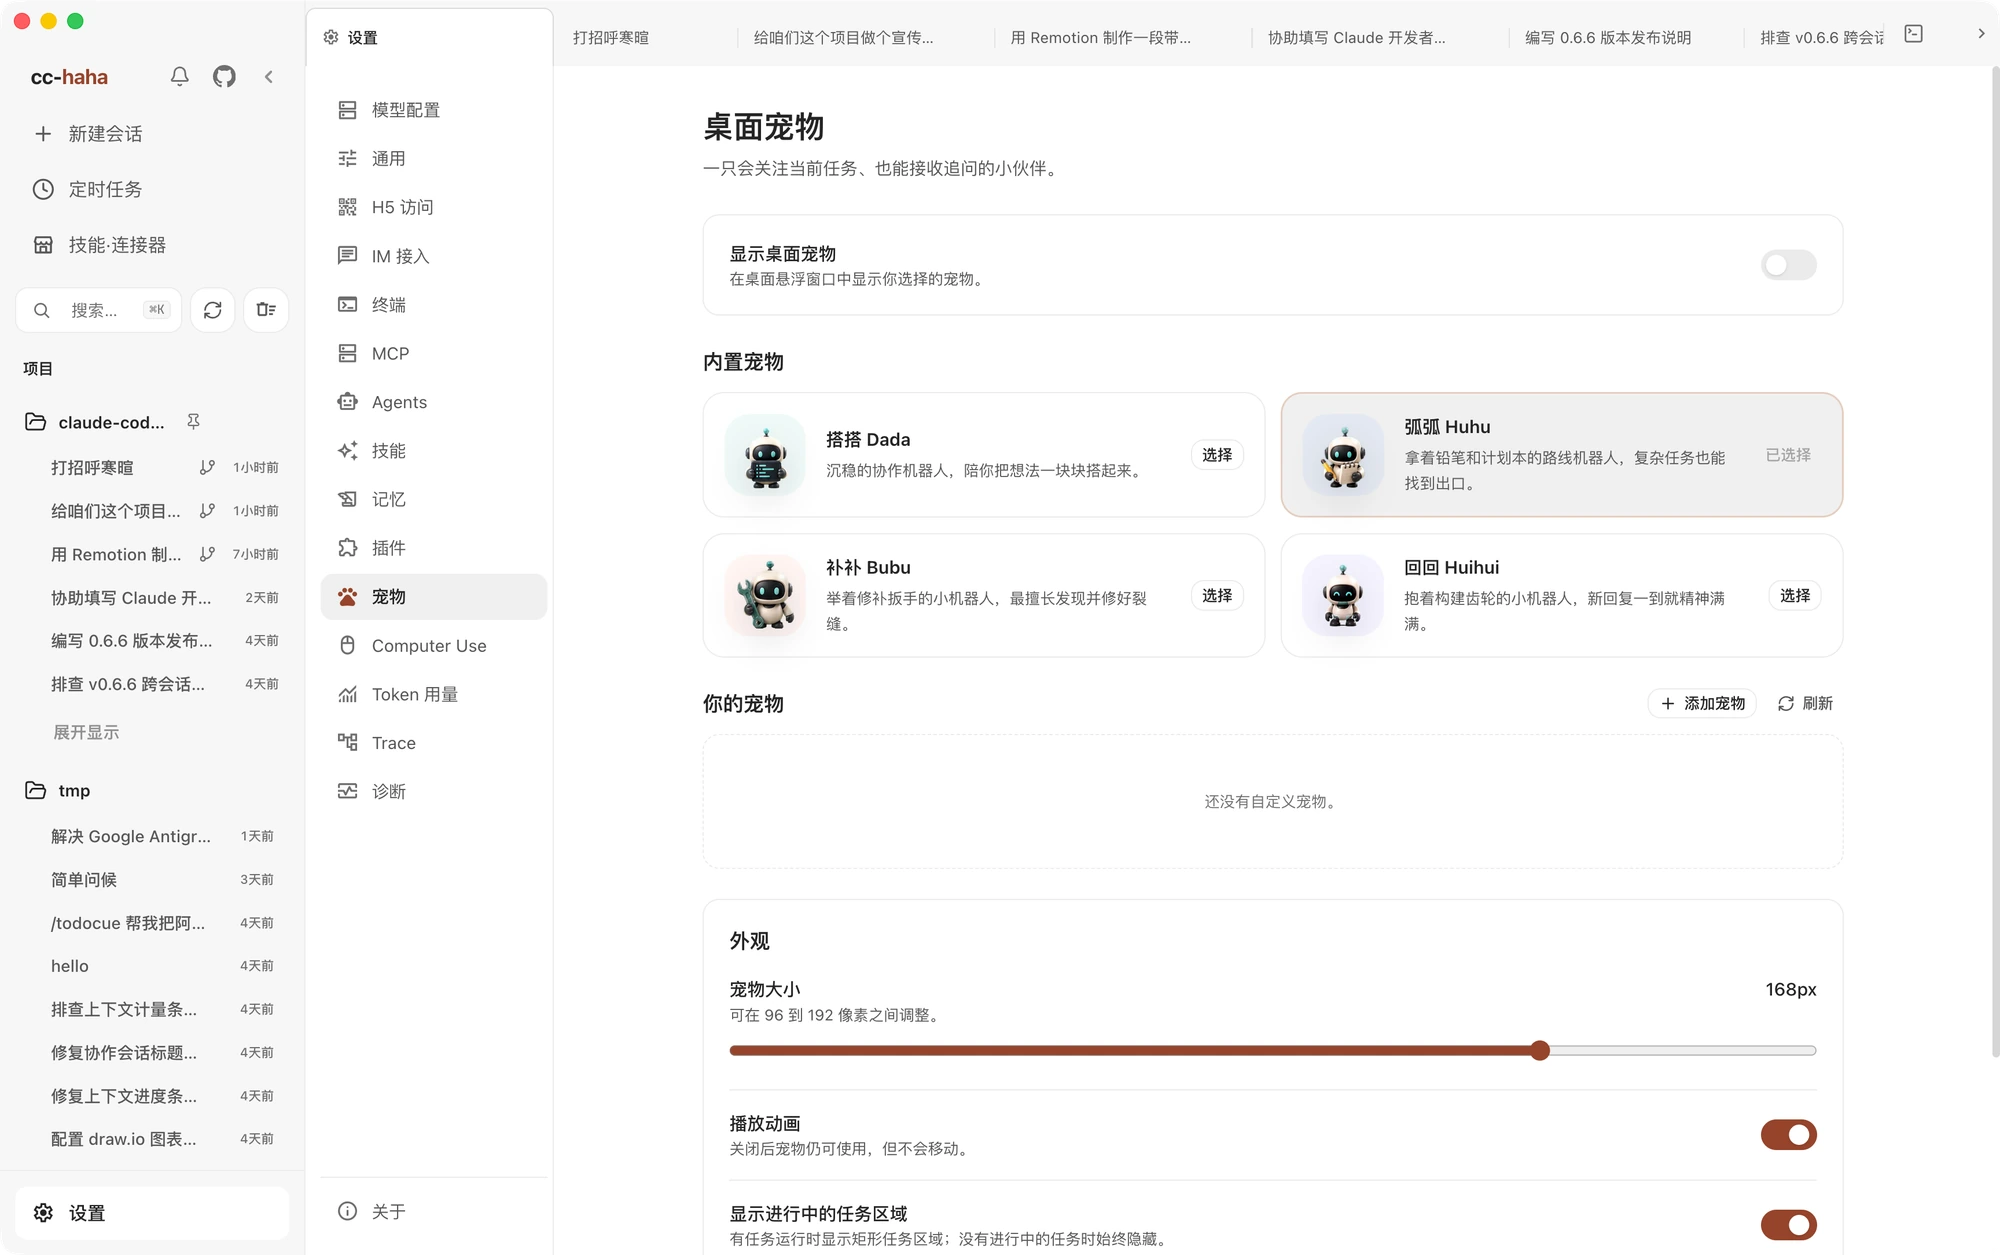Image resolution: width=2000 pixels, height=1255 pixels.
Task: Click the 搜索 search field
Action: pyautogui.click(x=98, y=310)
